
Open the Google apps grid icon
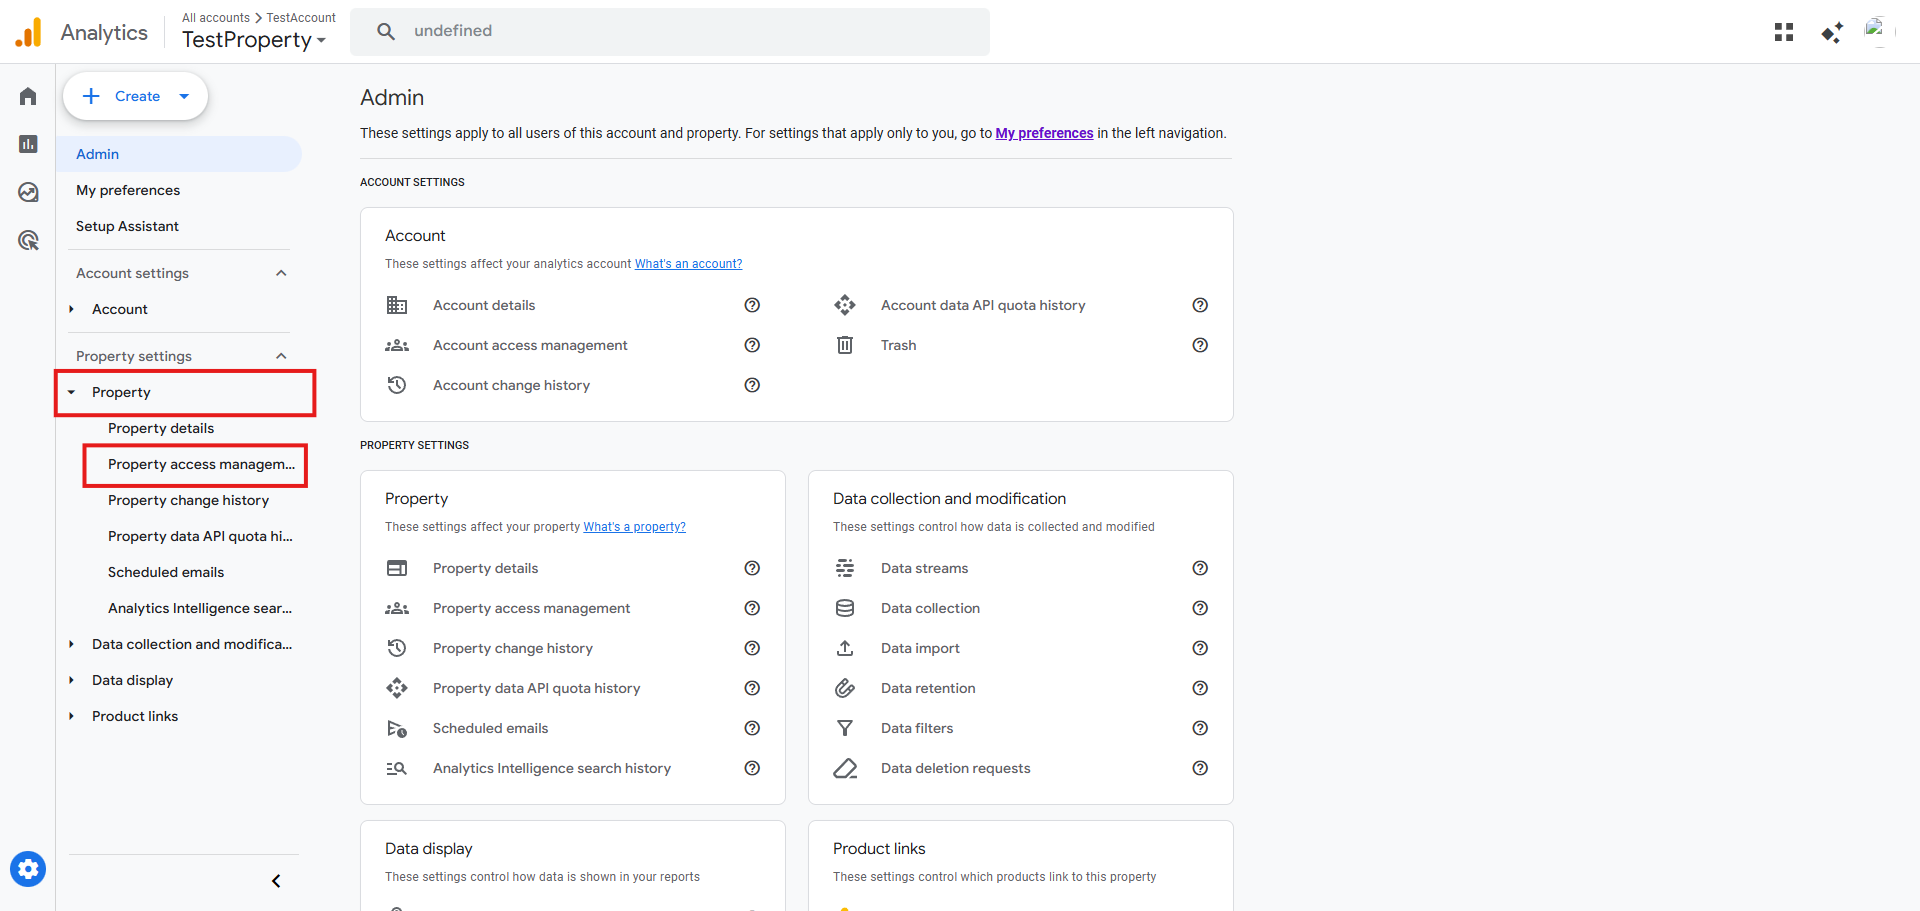pyautogui.click(x=1784, y=32)
